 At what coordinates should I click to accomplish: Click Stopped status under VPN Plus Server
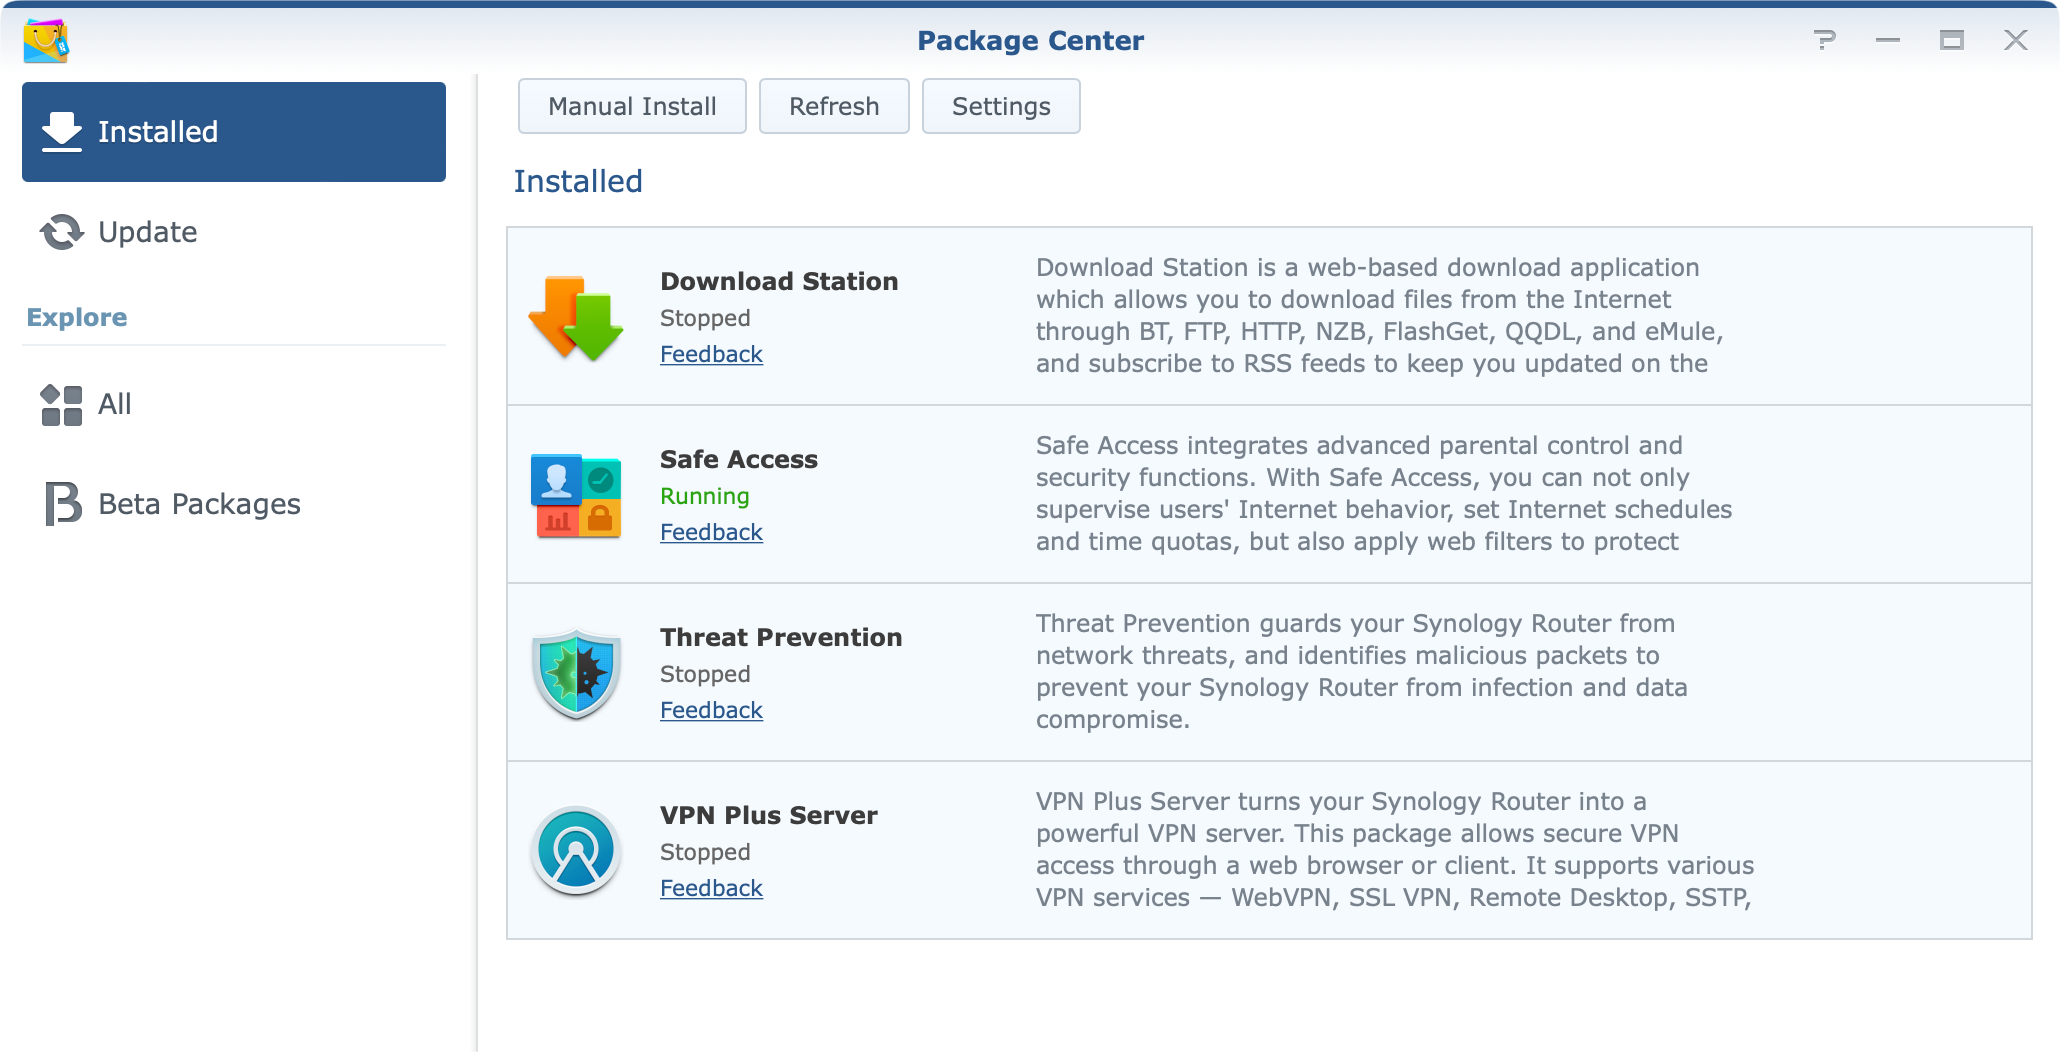click(705, 852)
